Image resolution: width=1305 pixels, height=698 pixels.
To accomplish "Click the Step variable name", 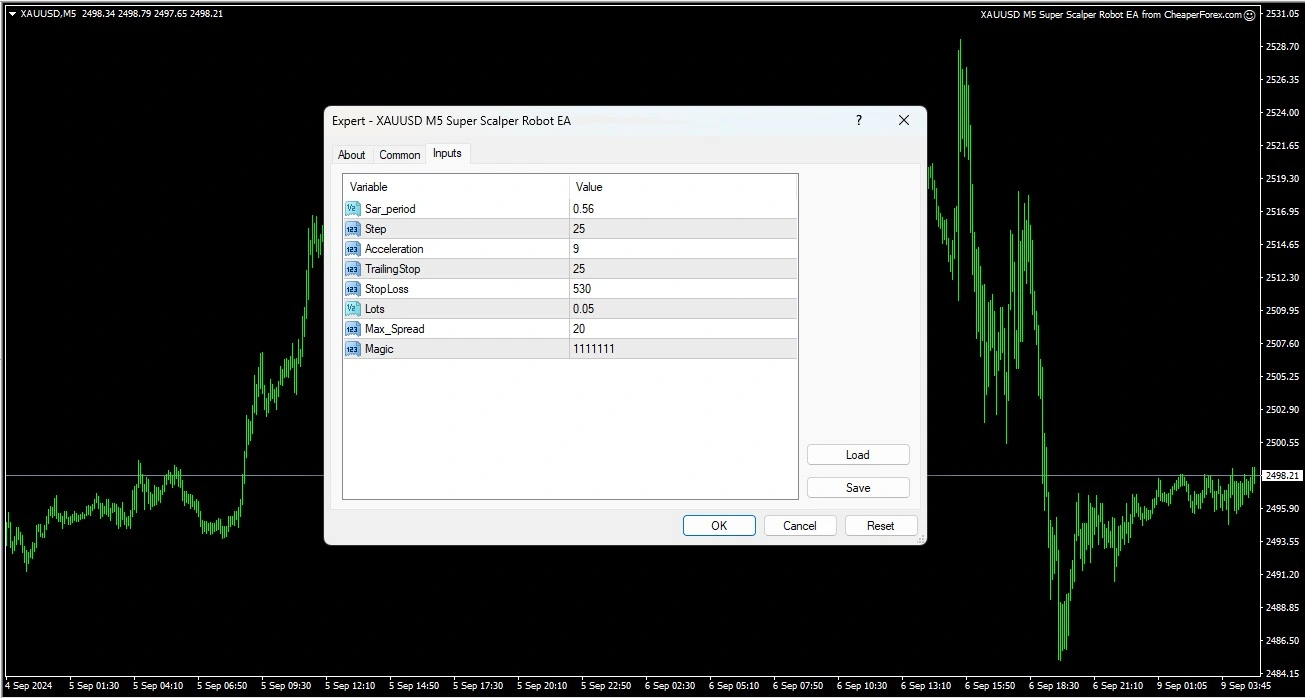I will click(375, 229).
